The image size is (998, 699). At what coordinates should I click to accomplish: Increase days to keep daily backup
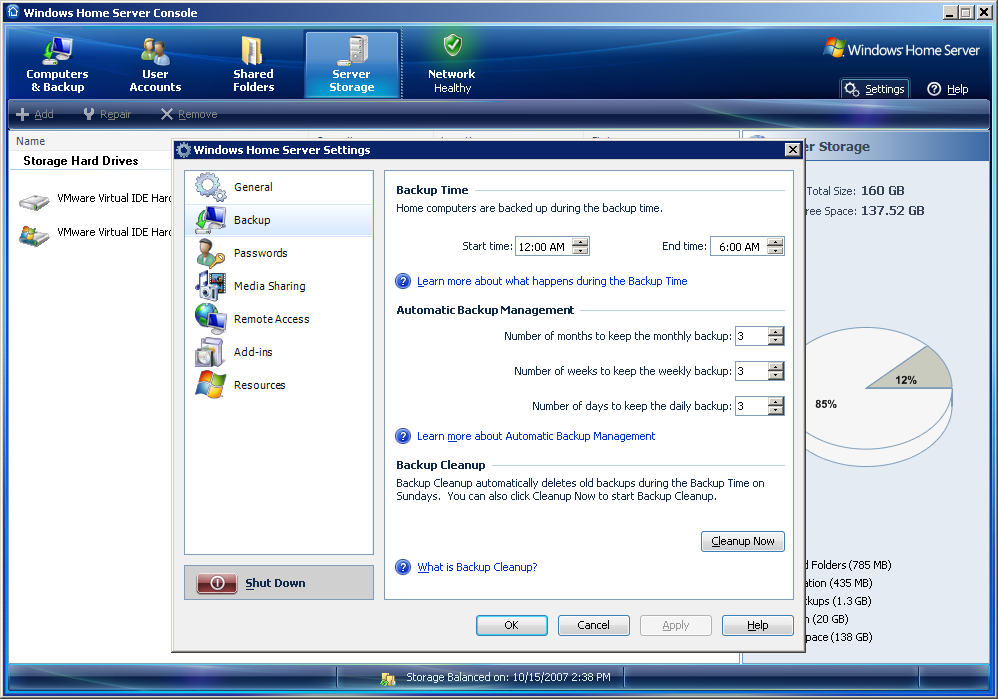pyautogui.click(x=775, y=402)
